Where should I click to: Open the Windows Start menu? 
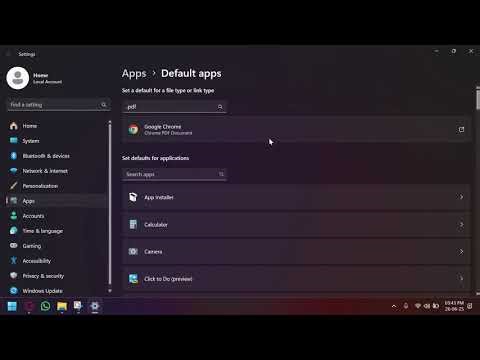12,306
